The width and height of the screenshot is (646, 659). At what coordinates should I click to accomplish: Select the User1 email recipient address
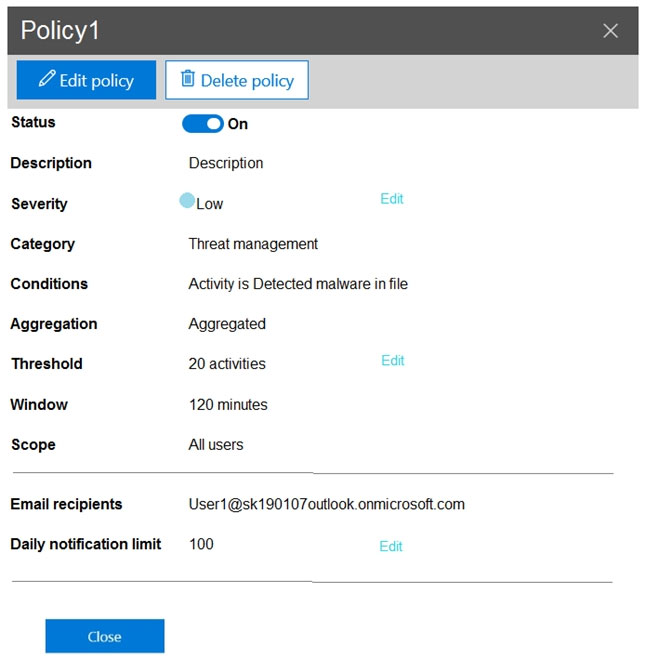(327, 504)
